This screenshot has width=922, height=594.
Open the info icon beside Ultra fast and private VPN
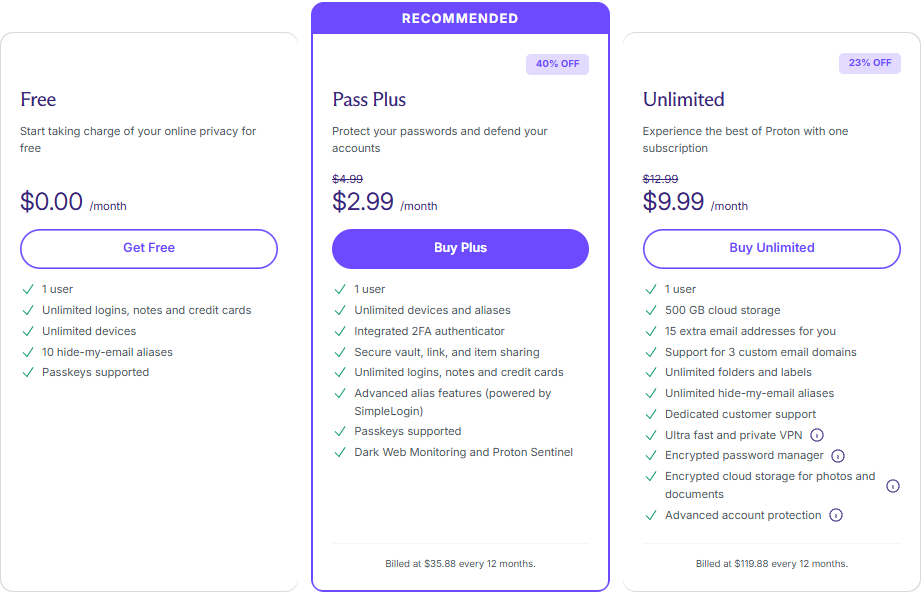(817, 435)
